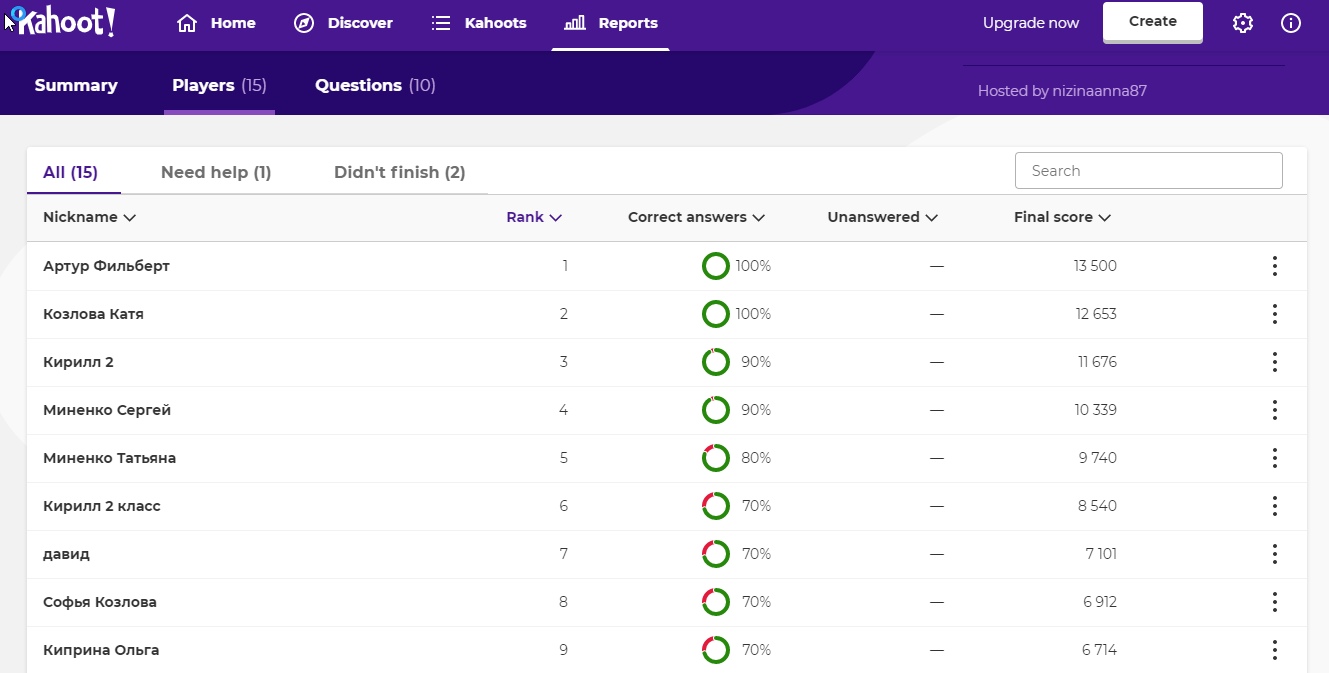
Task: Open options menu for Артур Фильберт
Action: [x=1274, y=266]
